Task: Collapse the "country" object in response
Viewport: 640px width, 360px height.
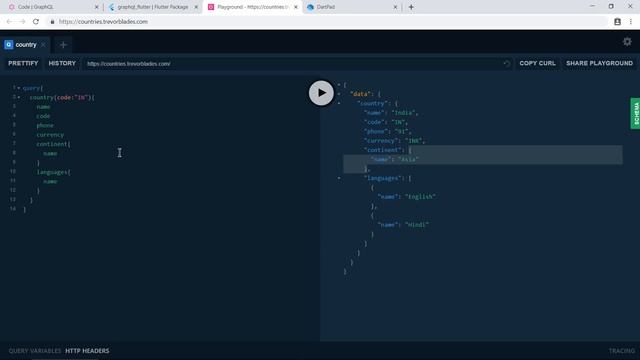Action: [x=339, y=104]
